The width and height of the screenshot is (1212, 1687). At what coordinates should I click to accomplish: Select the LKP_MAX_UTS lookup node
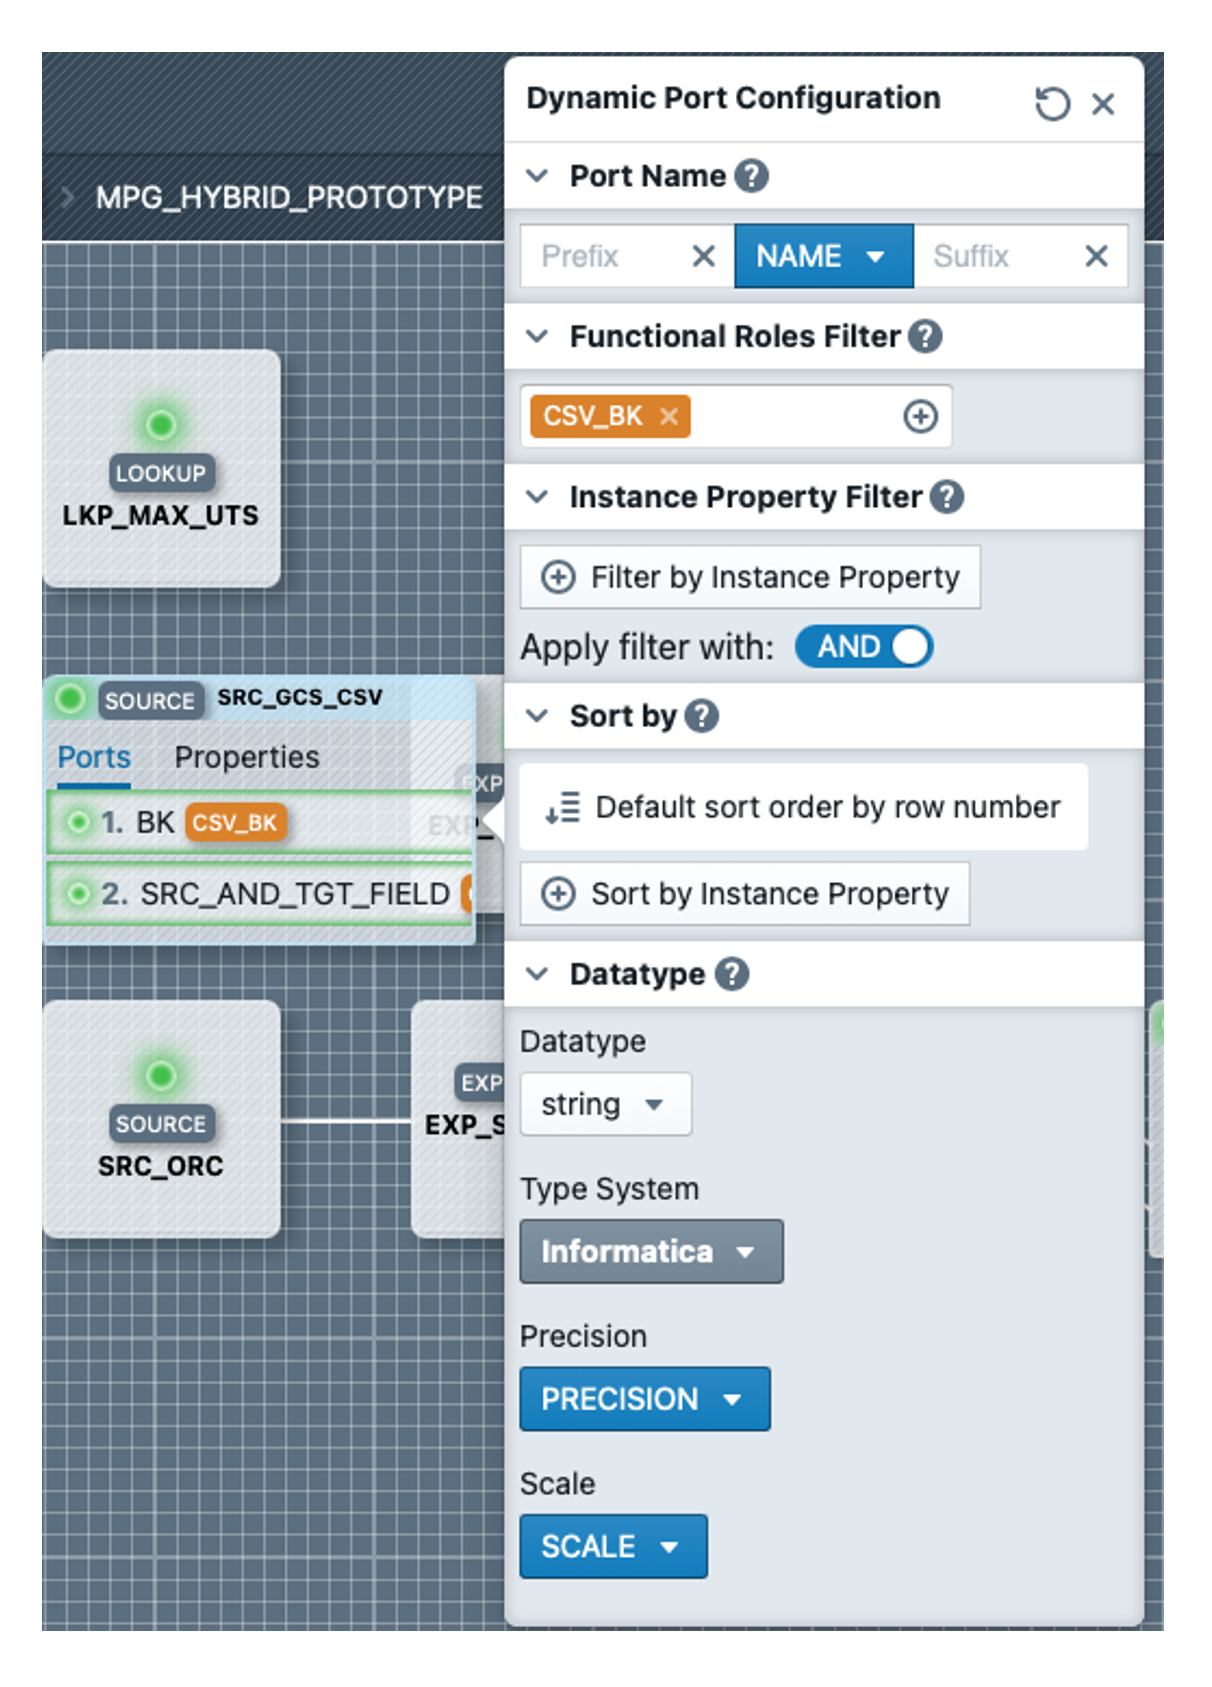pos(161,468)
